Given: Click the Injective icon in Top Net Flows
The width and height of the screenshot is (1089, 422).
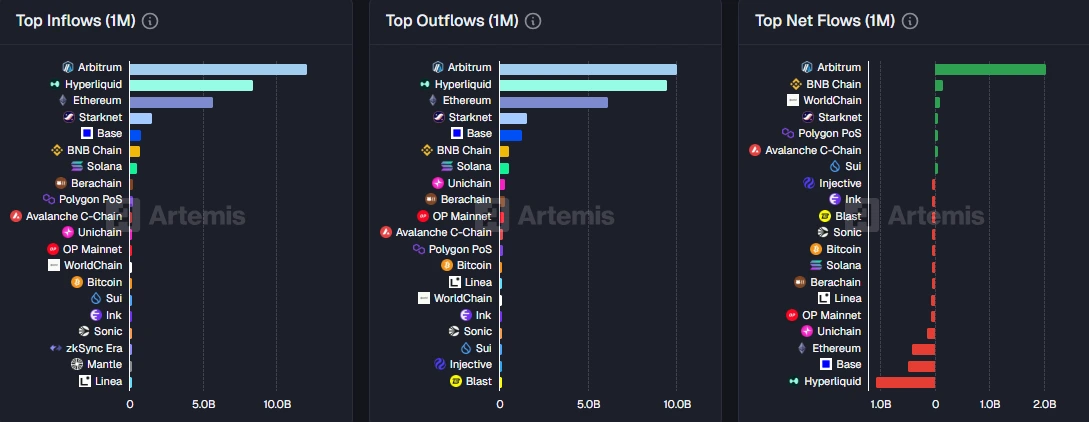Looking at the screenshot, I should [809, 183].
